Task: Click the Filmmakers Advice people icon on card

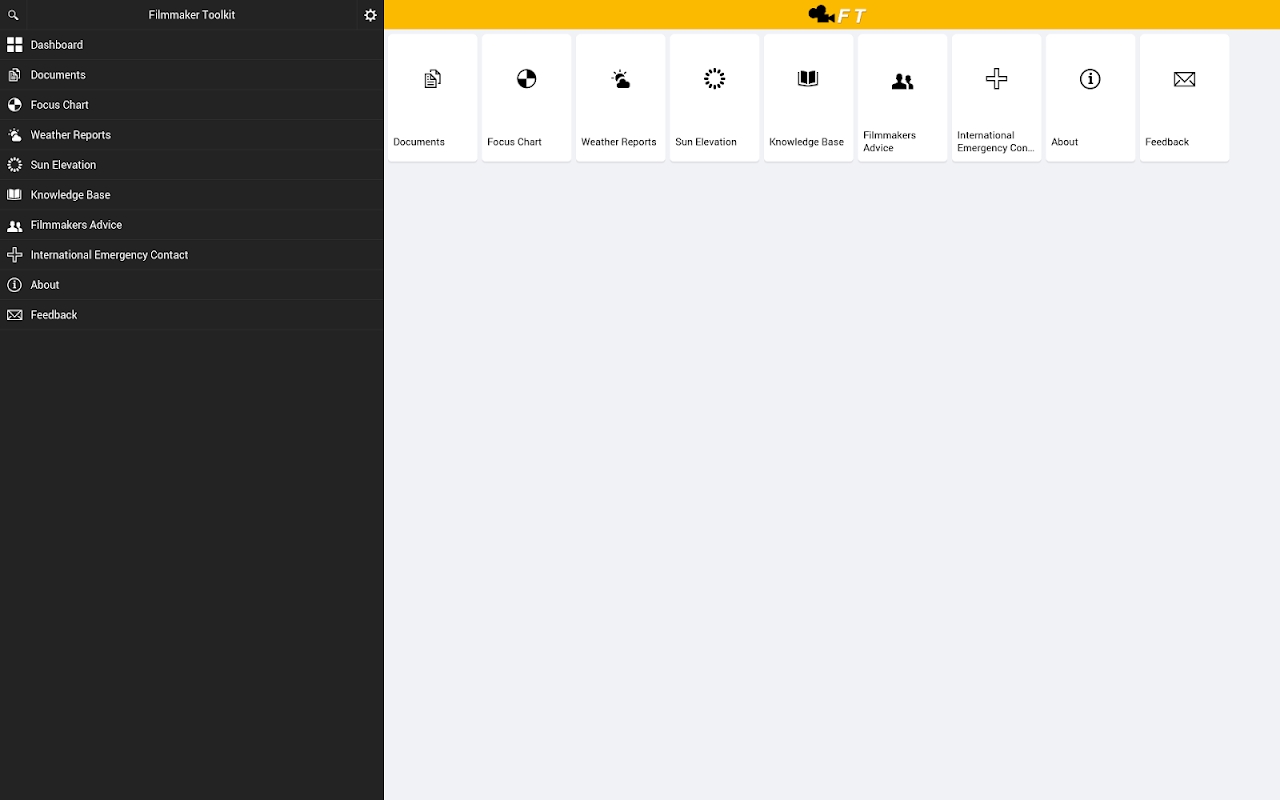Action: click(x=902, y=82)
